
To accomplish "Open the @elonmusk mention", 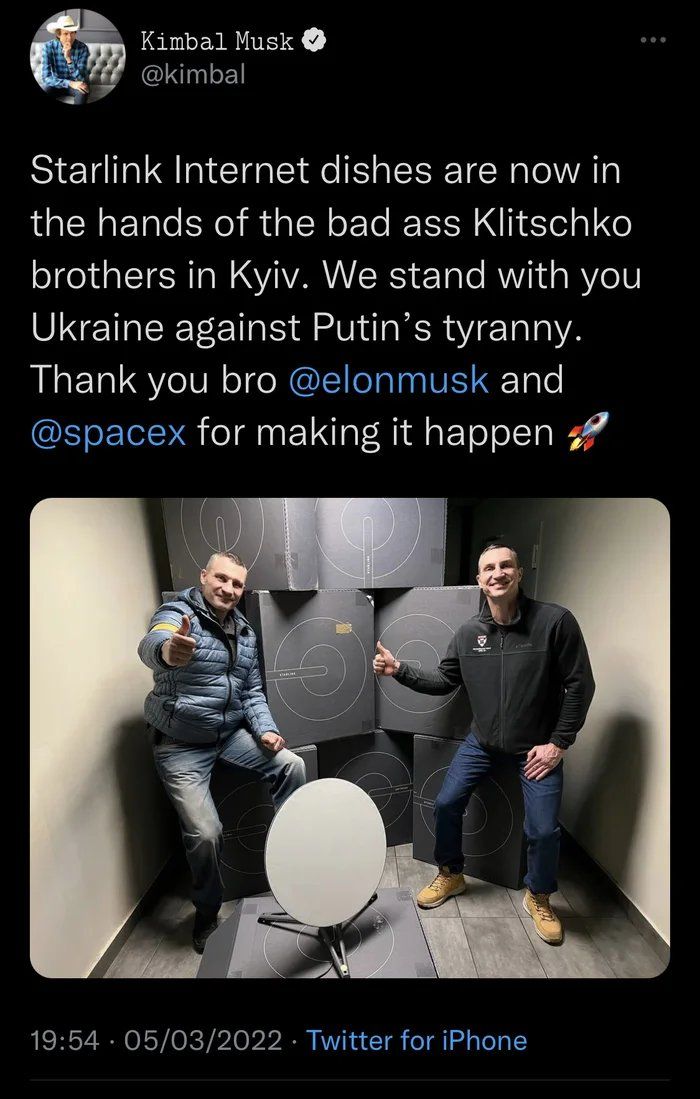I will point(388,379).
